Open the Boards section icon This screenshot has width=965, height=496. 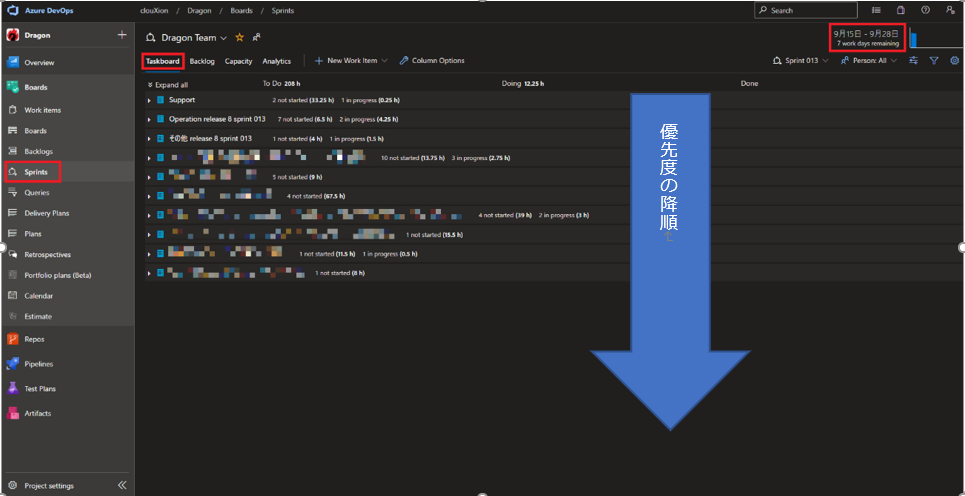point(12,87)
